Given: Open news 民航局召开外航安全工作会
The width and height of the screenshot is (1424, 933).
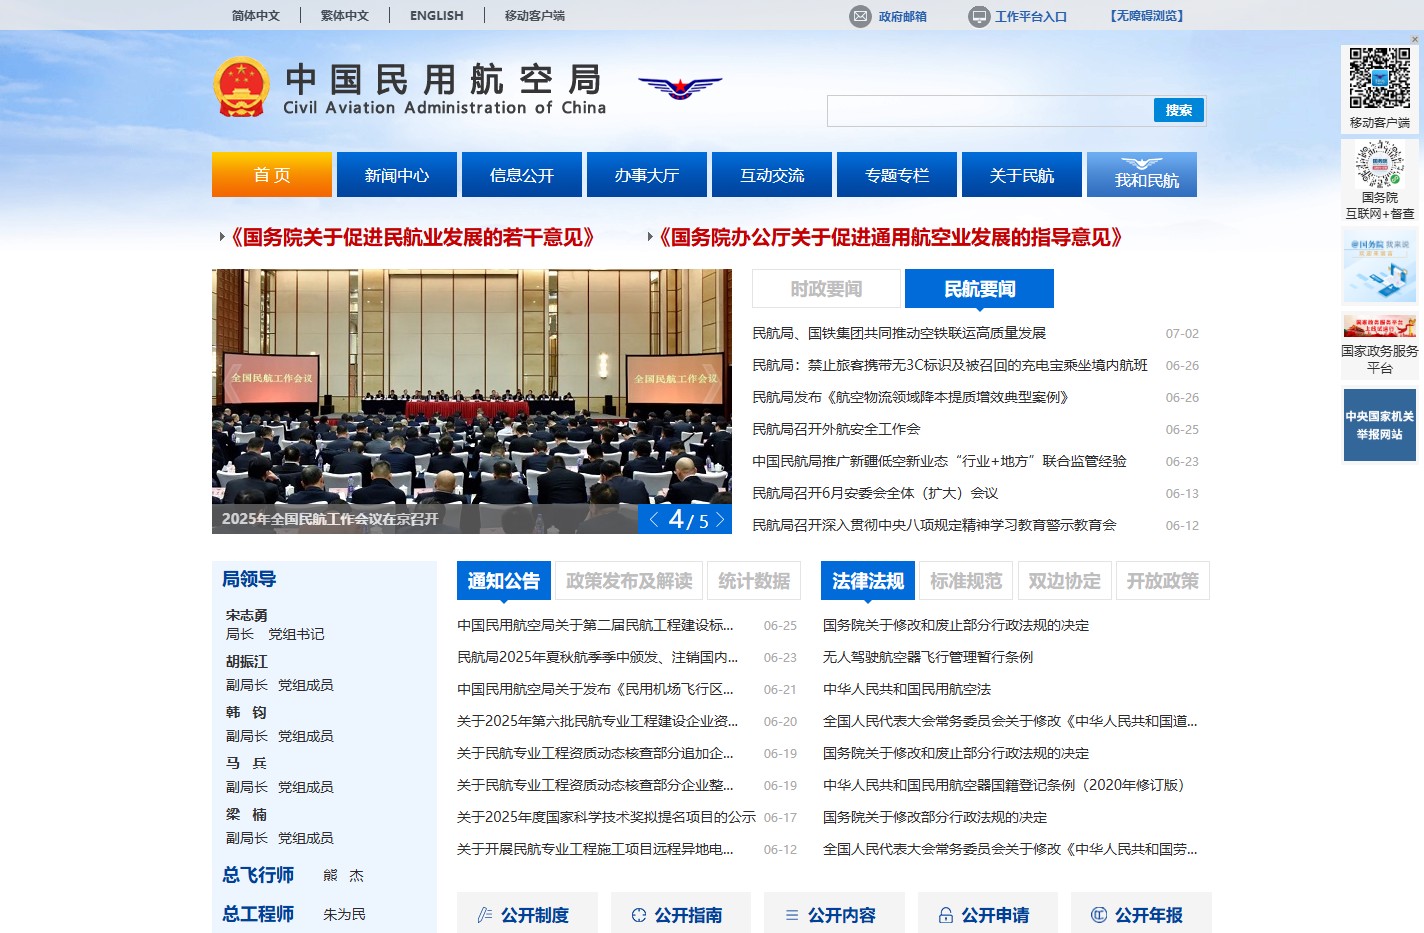Looking at the screenshot, I should pyautogui.click(x=836, y=429).
